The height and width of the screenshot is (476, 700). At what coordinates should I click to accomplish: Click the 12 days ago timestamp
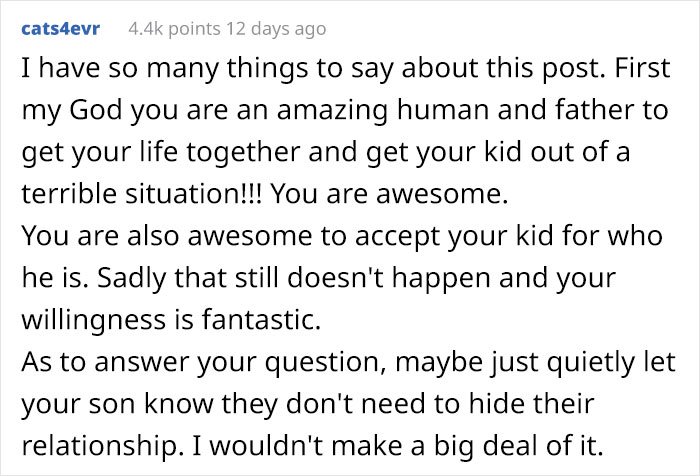(x=276, y=29)
